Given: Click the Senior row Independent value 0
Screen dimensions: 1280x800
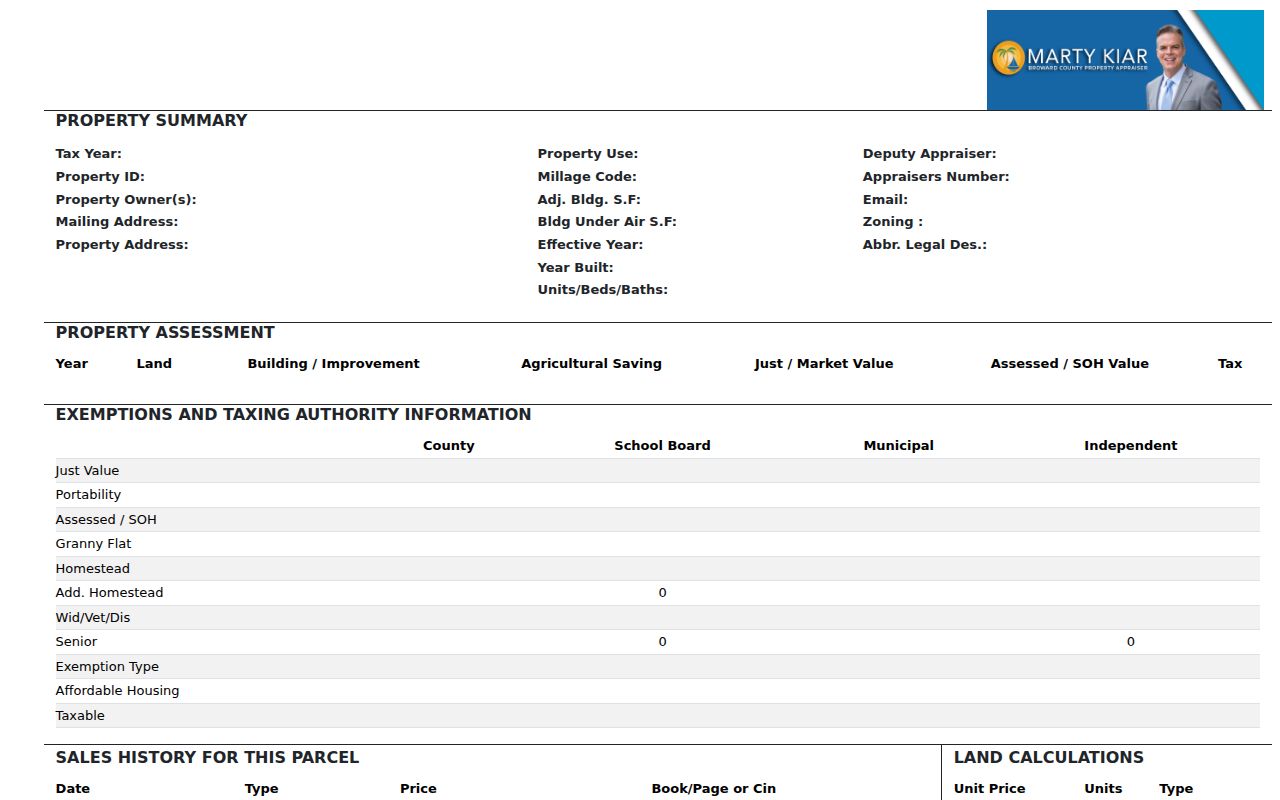Looking at the screenshot, I should 1131,642.
